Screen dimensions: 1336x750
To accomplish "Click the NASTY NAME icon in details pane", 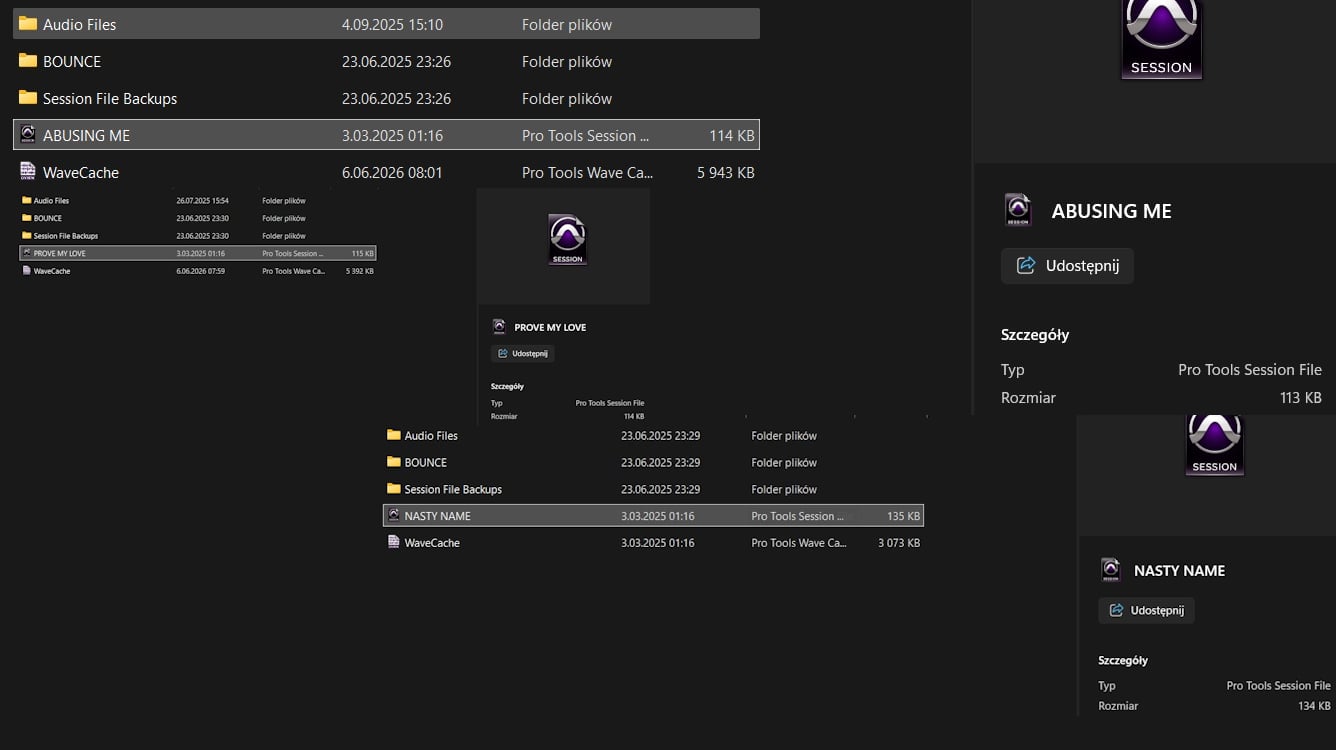I will tap(1110, 570).
